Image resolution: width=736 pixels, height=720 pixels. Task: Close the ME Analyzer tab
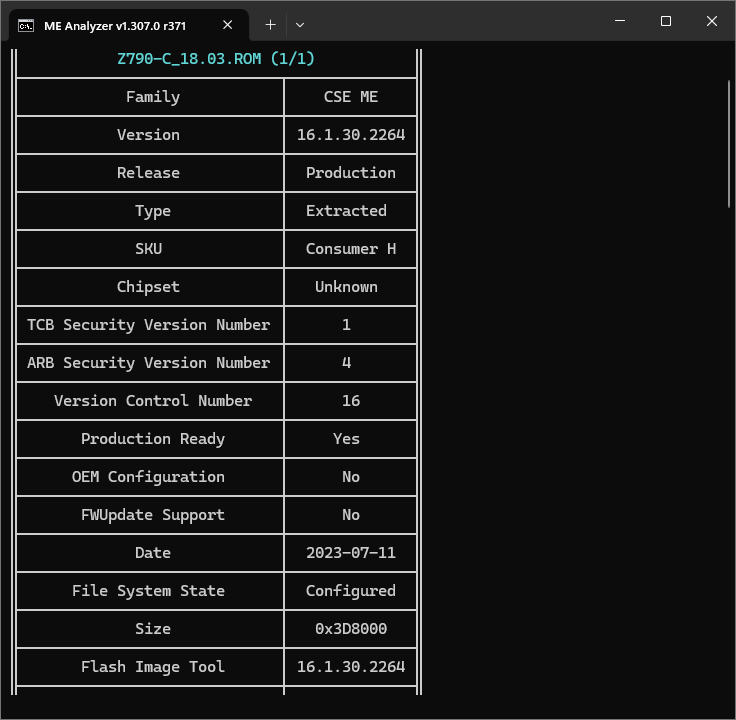point(228,25)
